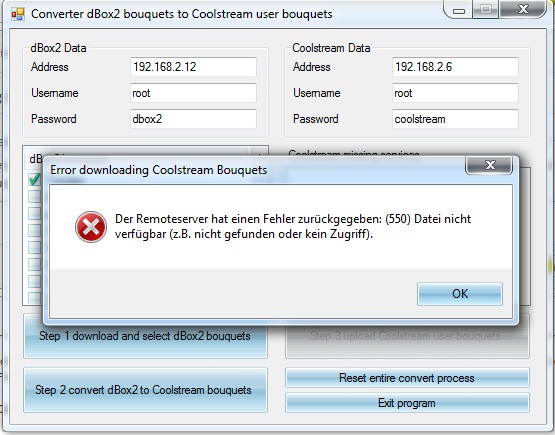Toggle the green checked bouquet checkbox
This screenshot has width=555, height=435.
coord(35,180)
